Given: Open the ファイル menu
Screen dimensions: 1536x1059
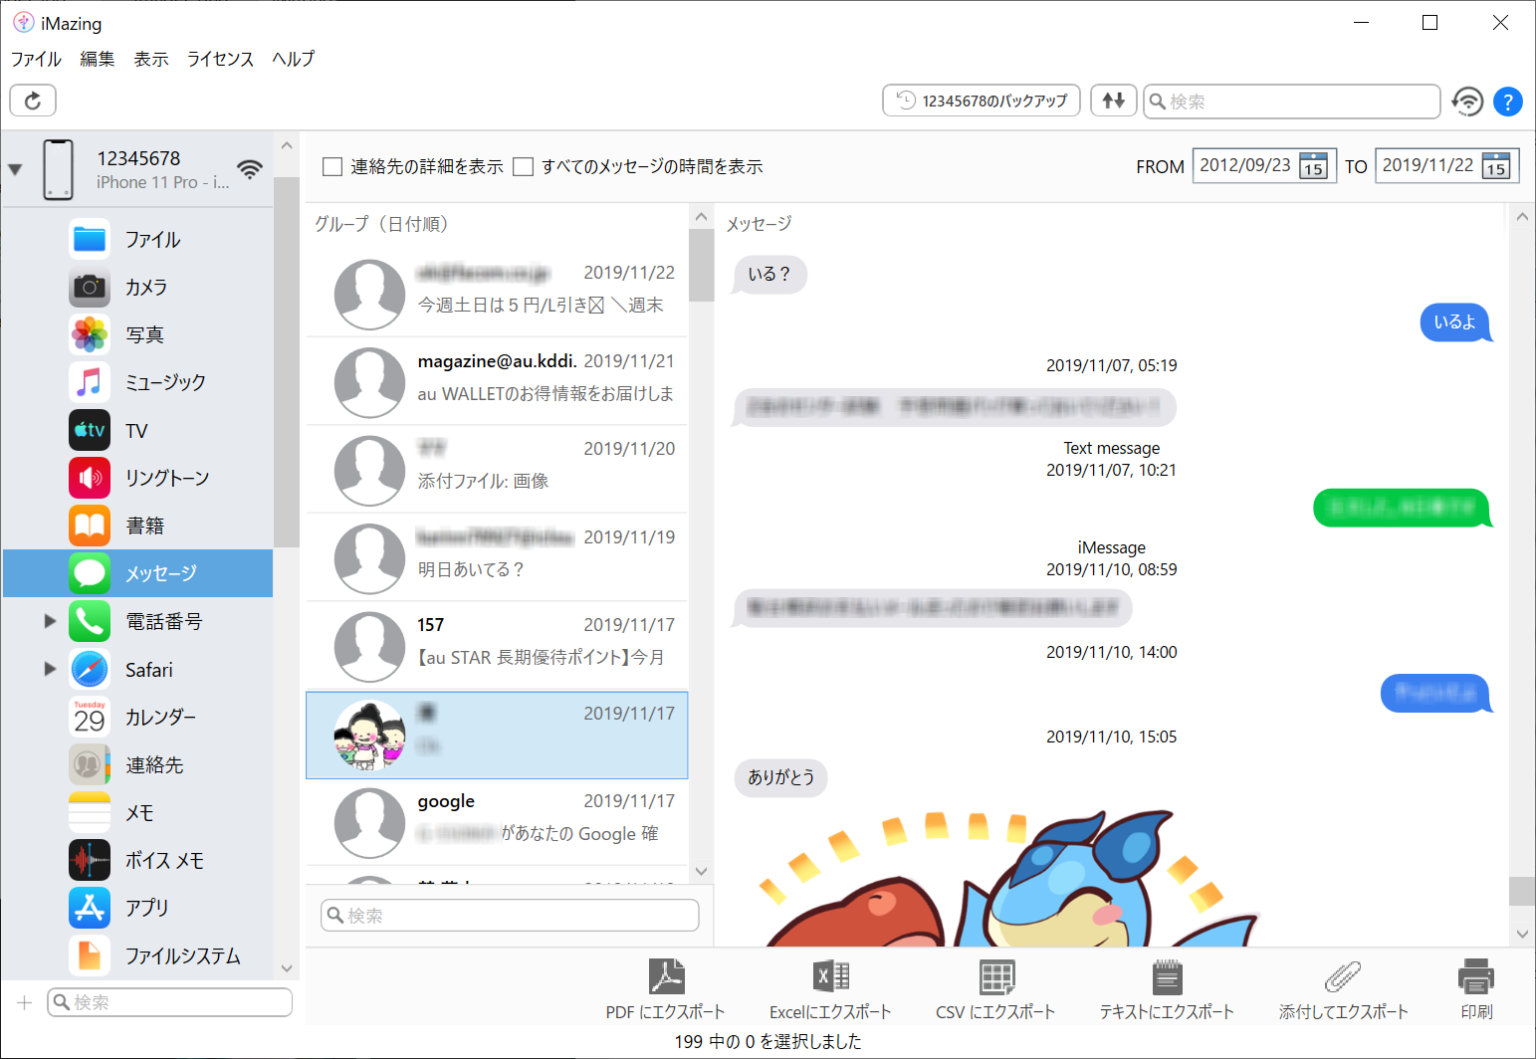Looking at the screenshot, I should tap(35, 59).
